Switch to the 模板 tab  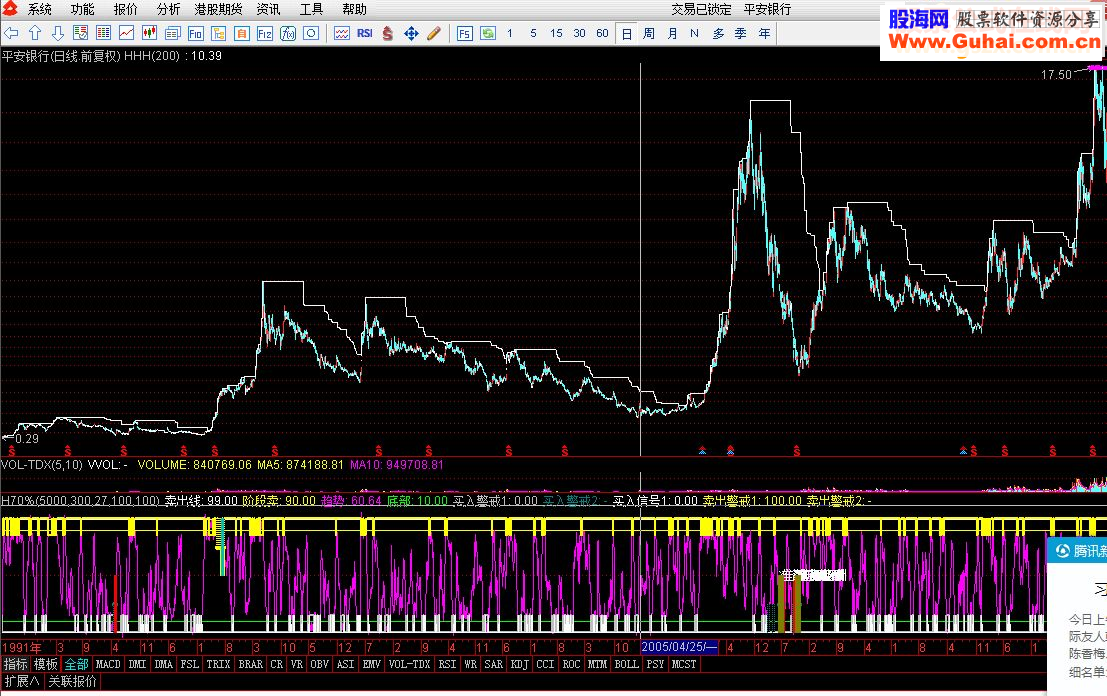tap(46, 664)
